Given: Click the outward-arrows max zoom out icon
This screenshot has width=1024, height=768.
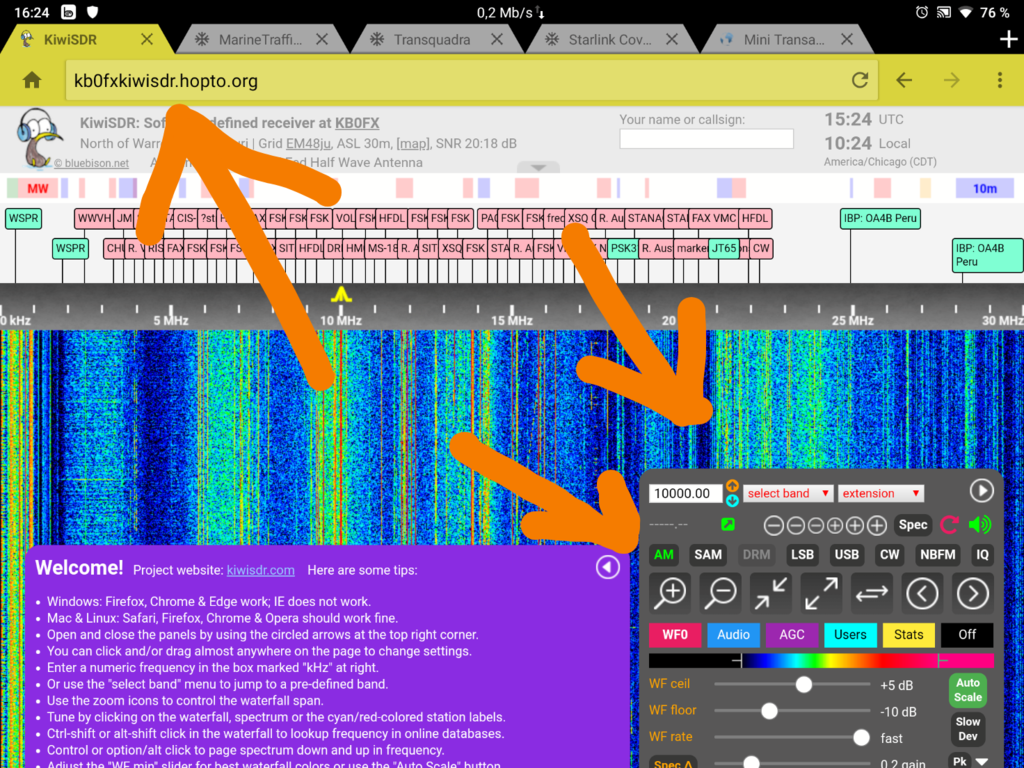Looking at the screenshot, I should tap(821, 594).
